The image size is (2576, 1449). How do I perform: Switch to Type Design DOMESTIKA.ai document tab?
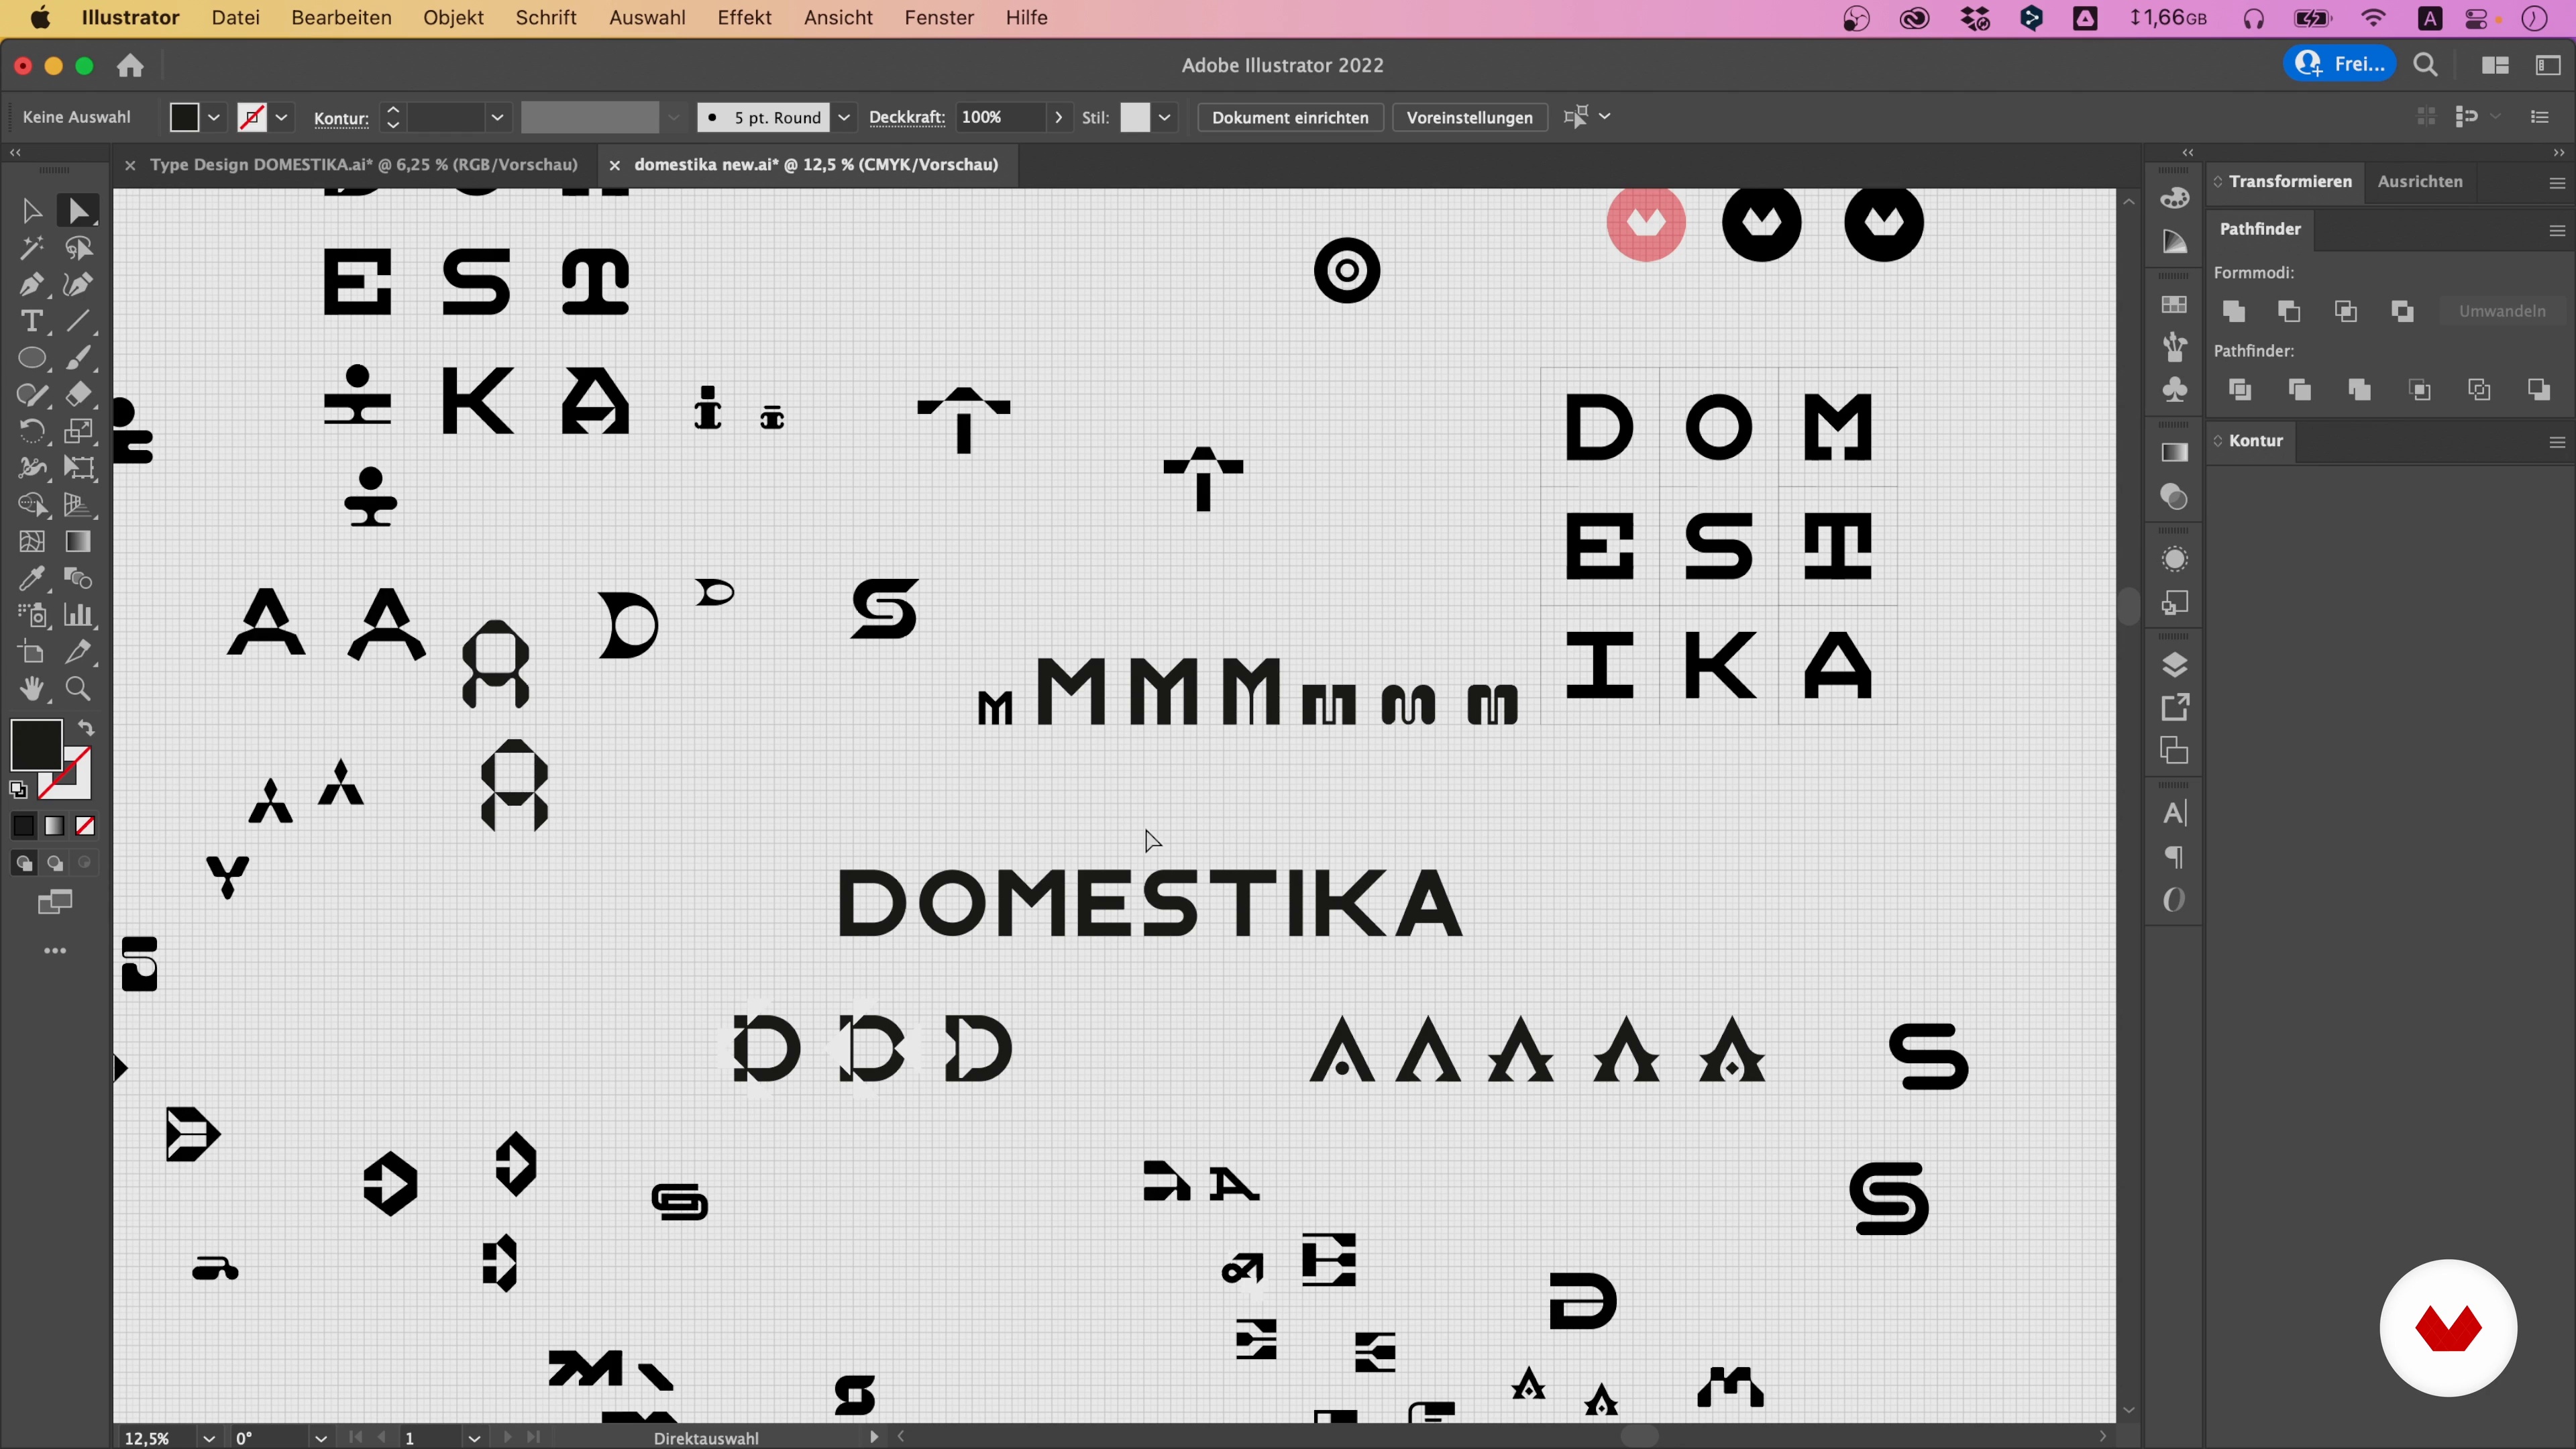[364, 165]
